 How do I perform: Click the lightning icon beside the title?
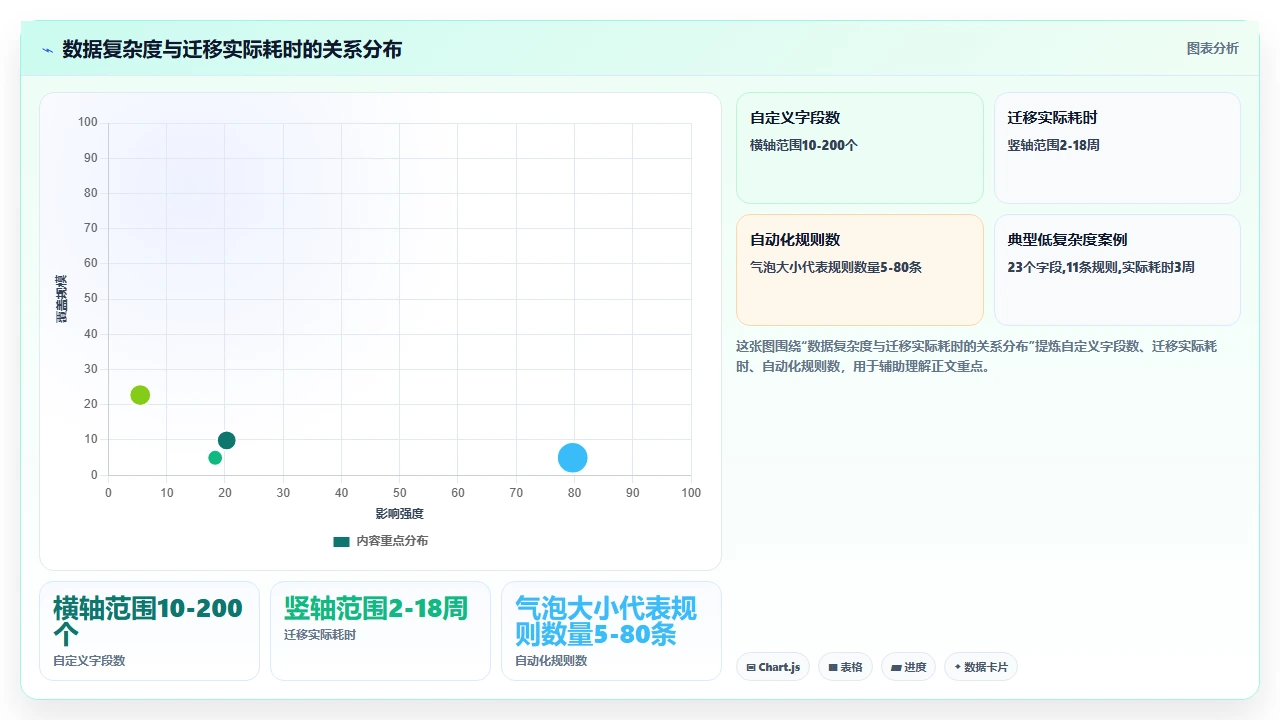[x=48, y=50]
